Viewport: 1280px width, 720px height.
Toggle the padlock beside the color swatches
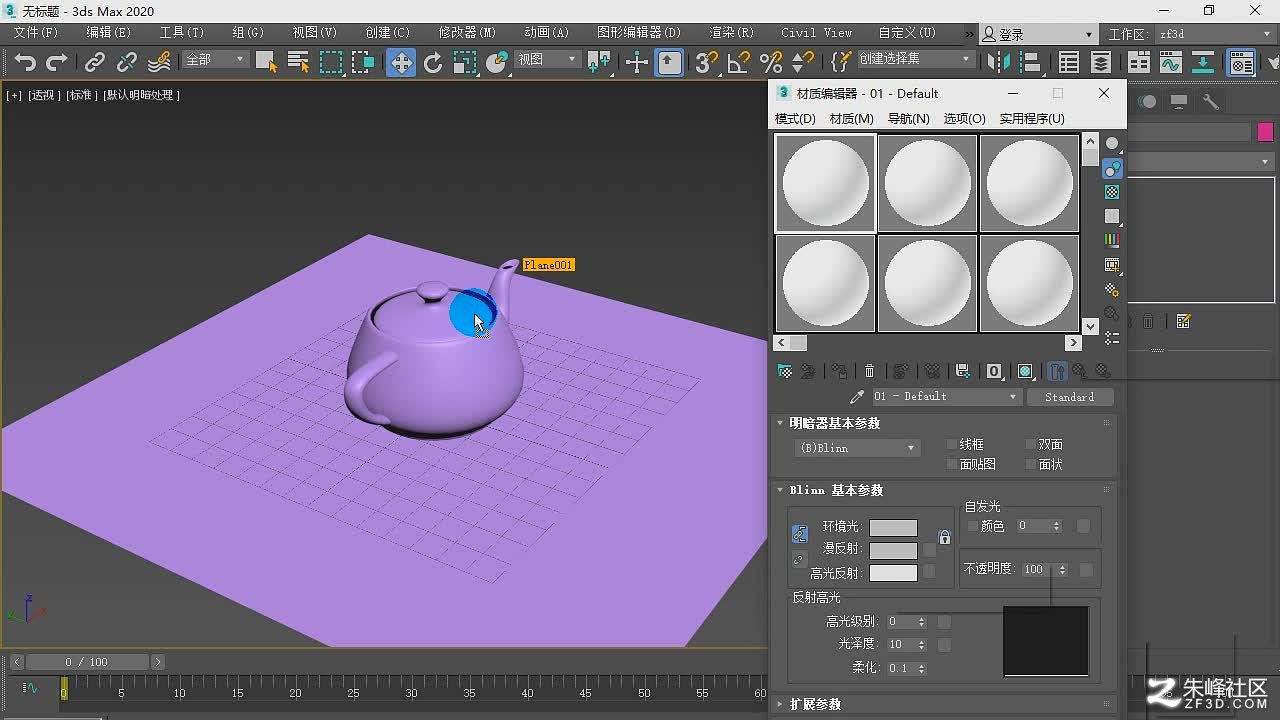pos(944,537)
